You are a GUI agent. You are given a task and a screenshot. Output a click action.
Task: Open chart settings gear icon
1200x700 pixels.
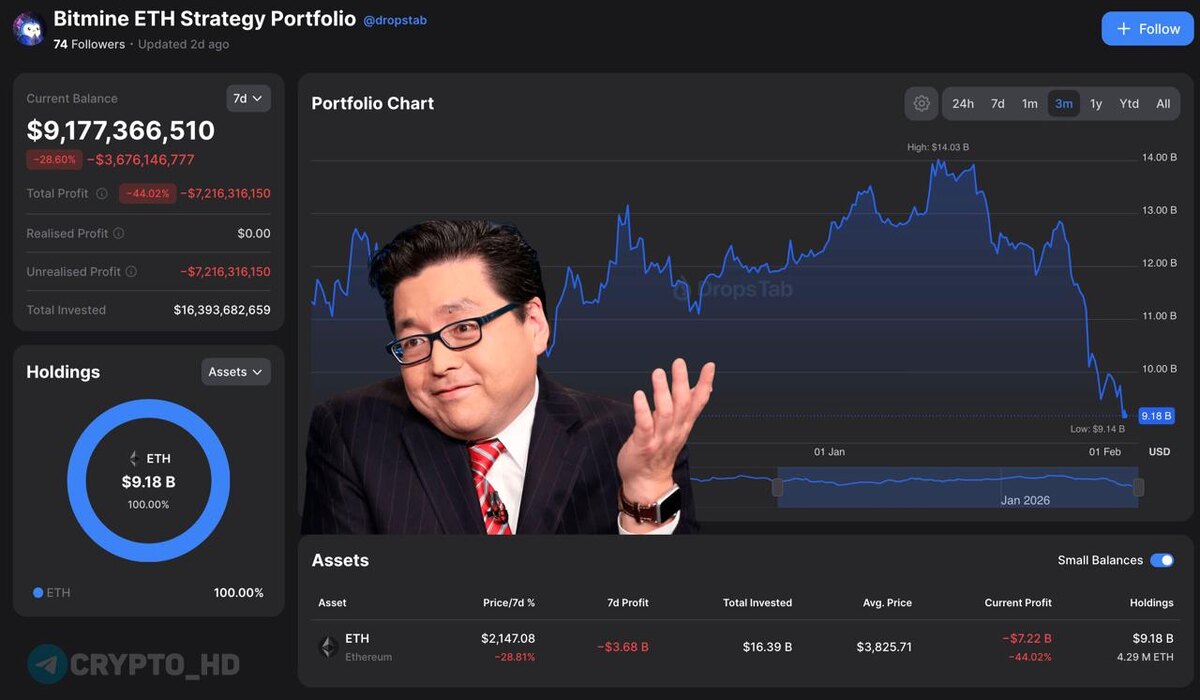921,103
